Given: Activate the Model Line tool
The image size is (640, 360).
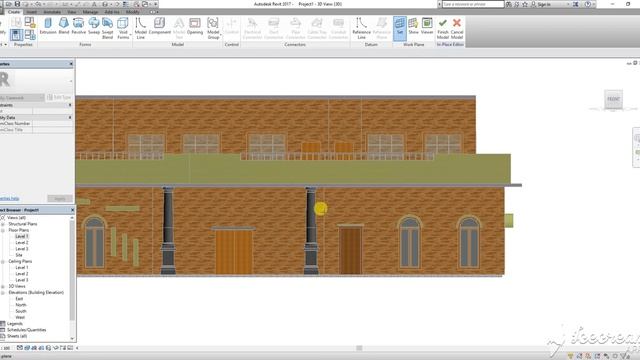Looking at the screenshot, I should (140, 28).
